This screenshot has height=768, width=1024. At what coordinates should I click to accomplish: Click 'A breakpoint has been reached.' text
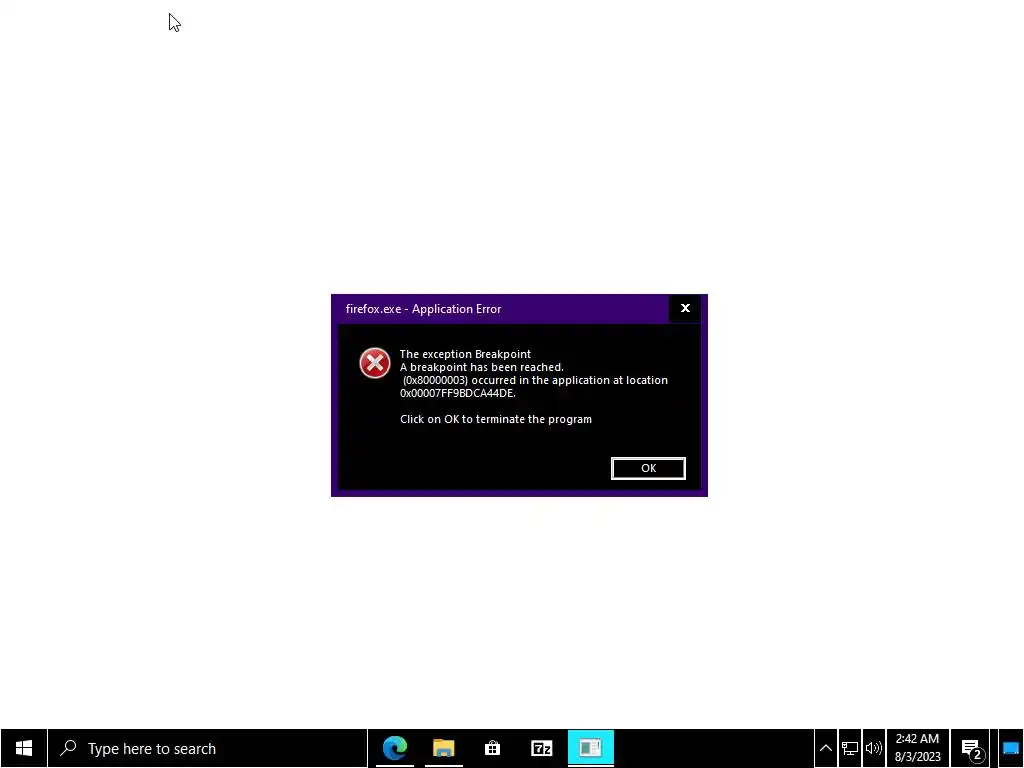coord(481,367)
